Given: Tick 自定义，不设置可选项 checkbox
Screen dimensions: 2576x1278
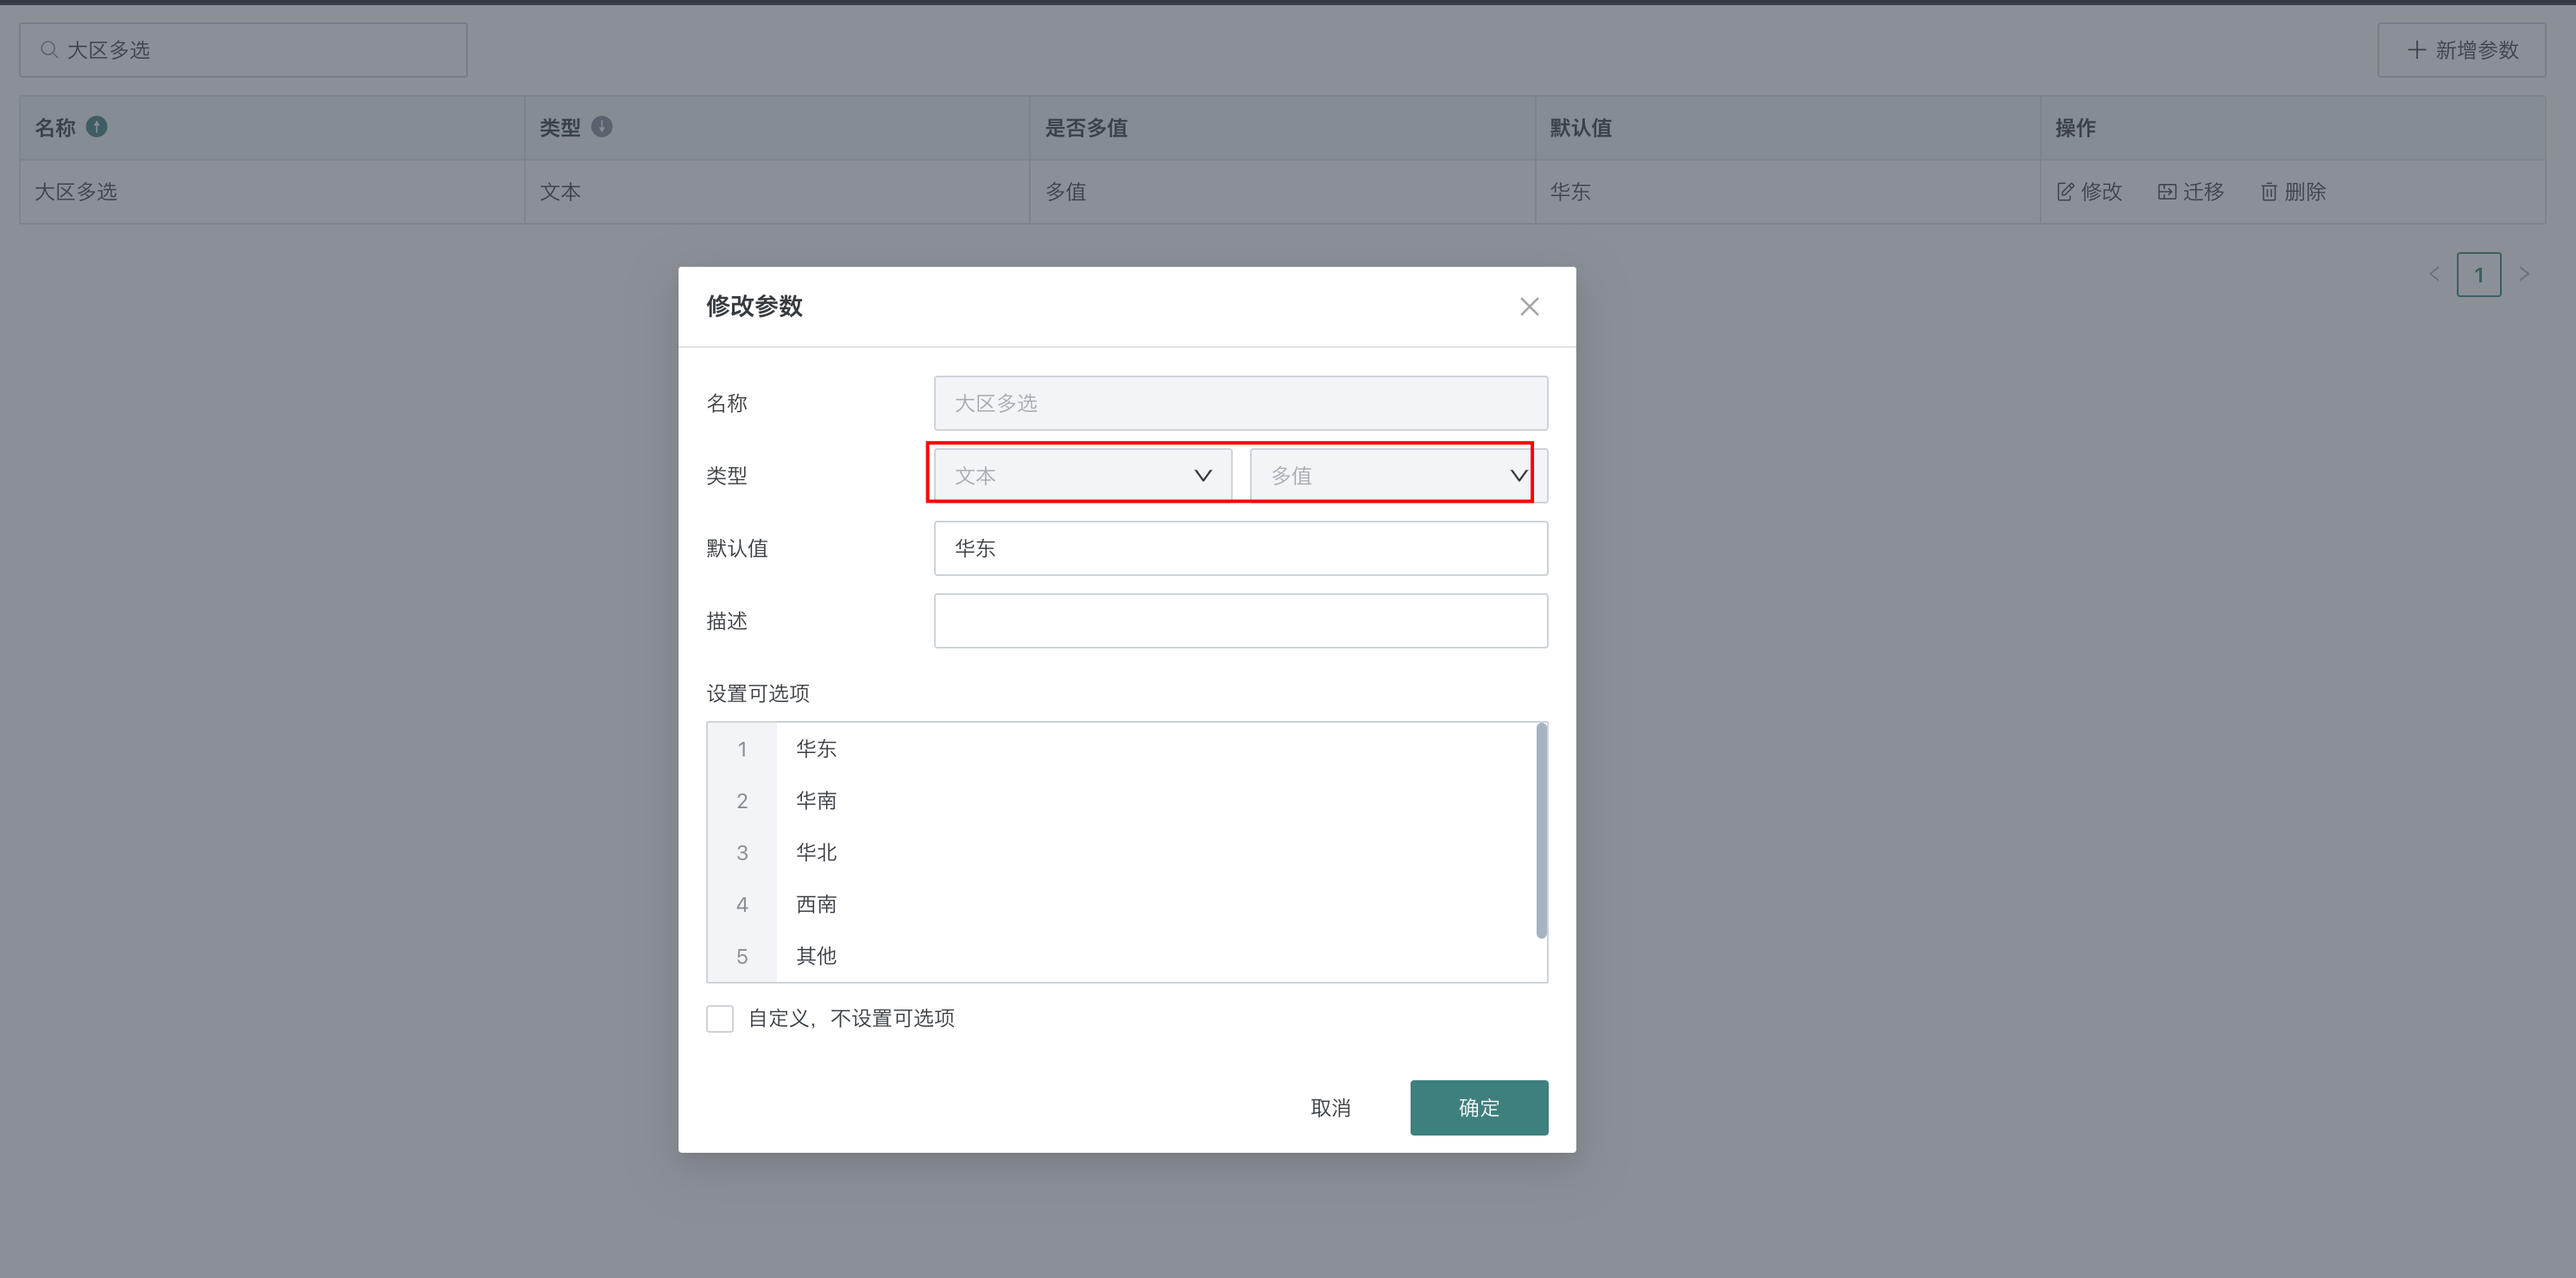Looking at the screenshot, I should point(720,1018).
